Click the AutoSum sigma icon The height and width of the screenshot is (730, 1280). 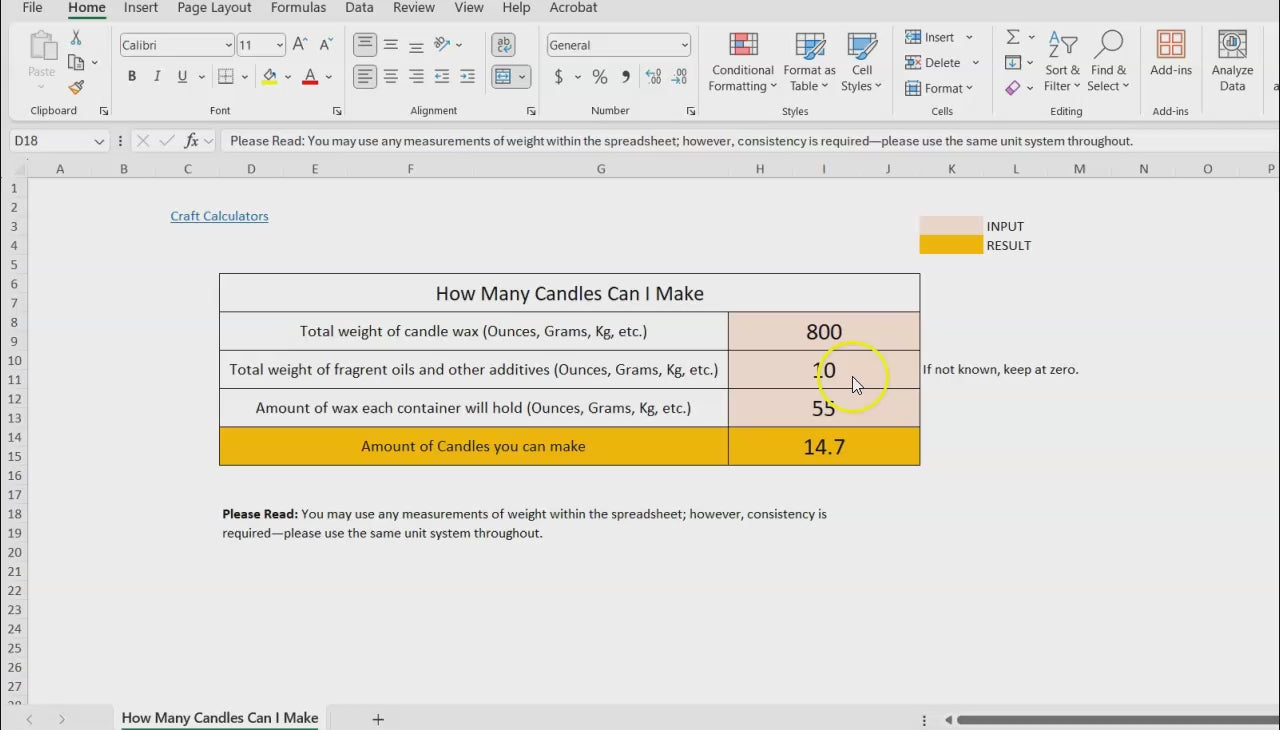[x=1013, y=37]
